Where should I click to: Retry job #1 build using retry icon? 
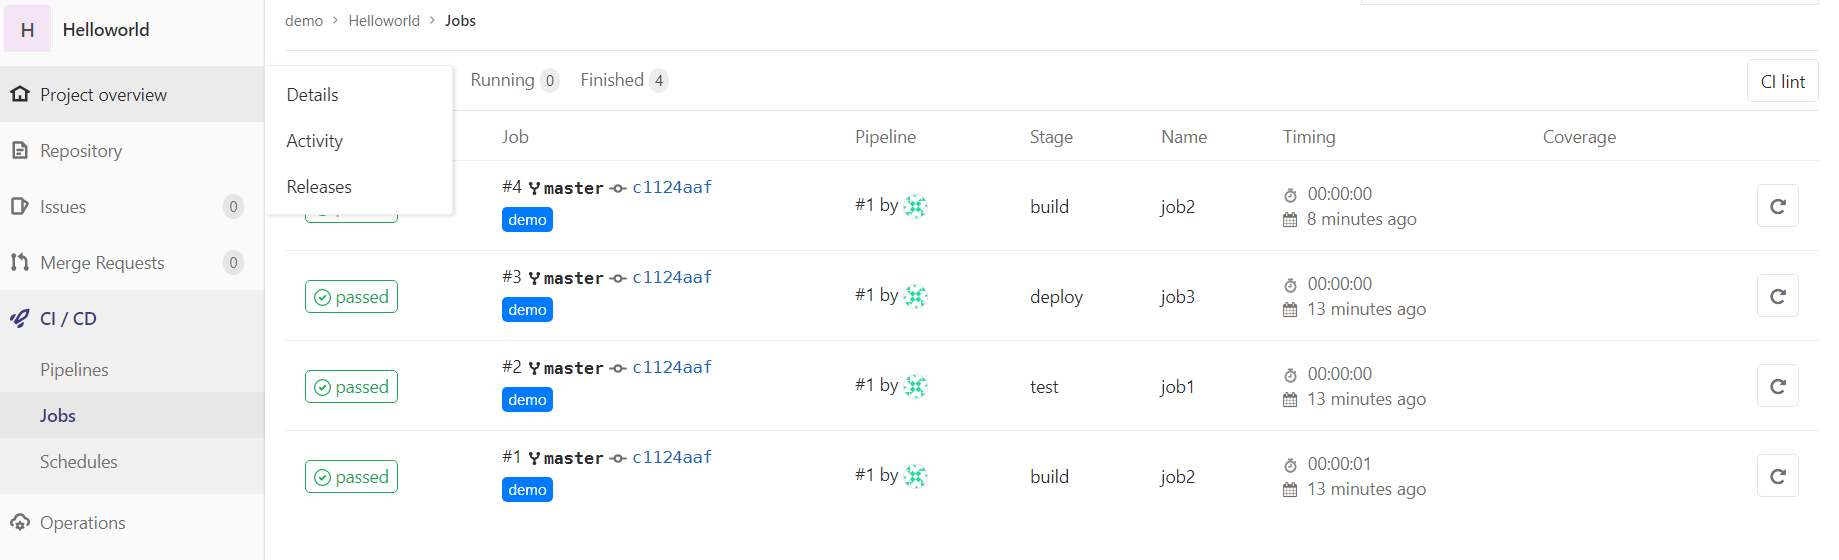point(1777,476)
